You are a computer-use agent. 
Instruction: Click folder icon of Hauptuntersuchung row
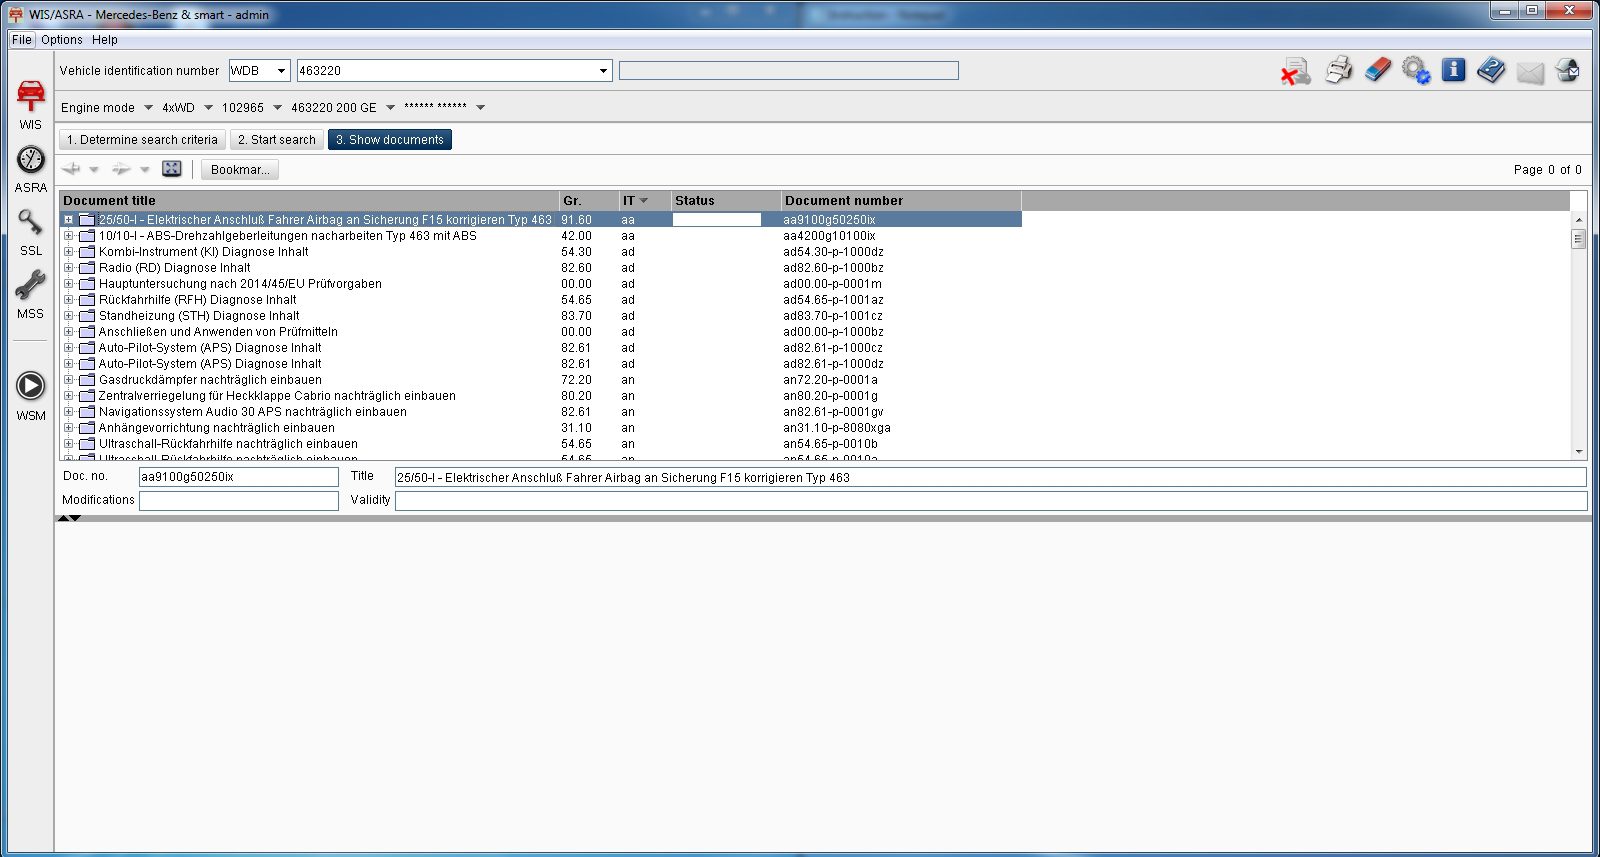point(87,284)
